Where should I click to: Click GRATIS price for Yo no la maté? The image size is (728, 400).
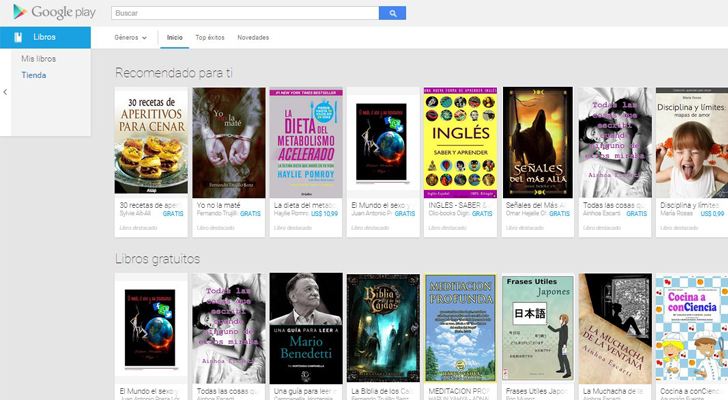click(x=250, y=214)
